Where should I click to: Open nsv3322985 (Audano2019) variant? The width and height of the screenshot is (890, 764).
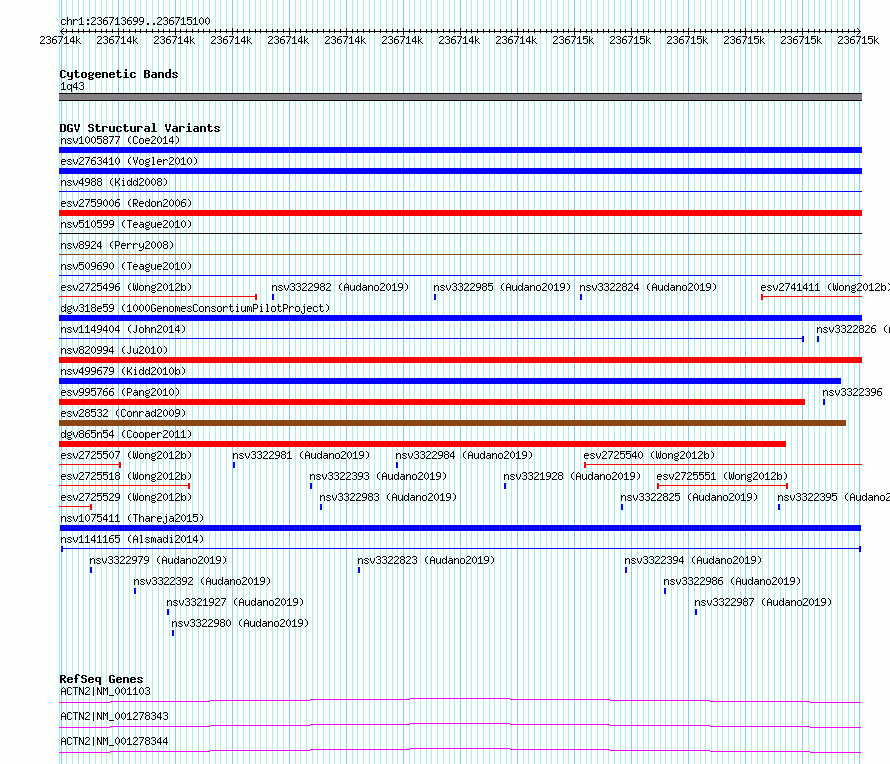point(502,287)
